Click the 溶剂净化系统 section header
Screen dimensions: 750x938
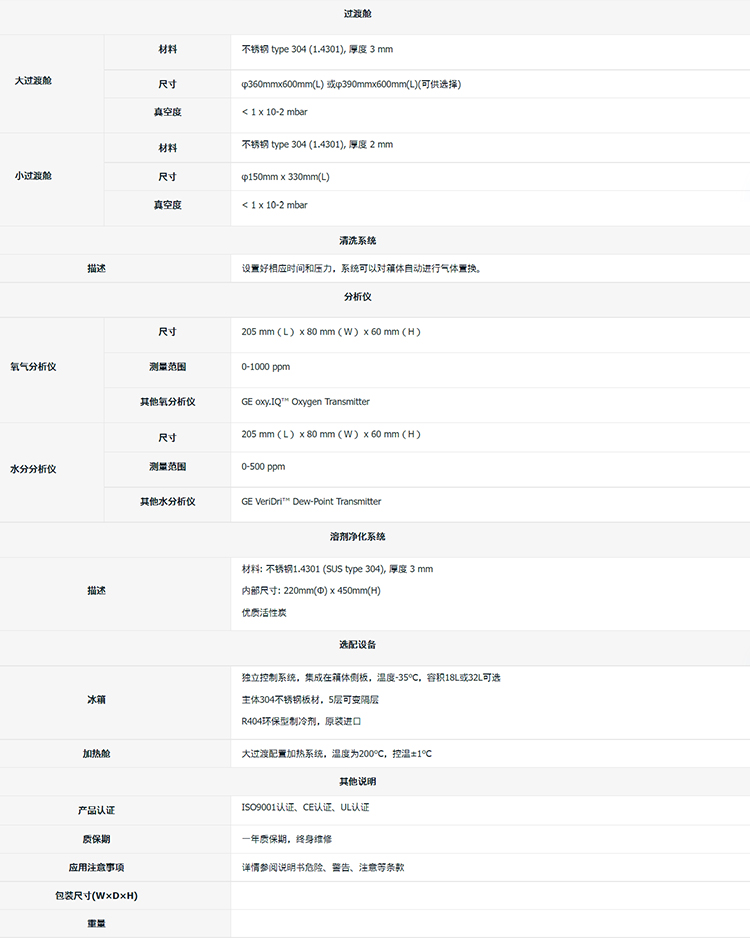(x=358, y=537)
